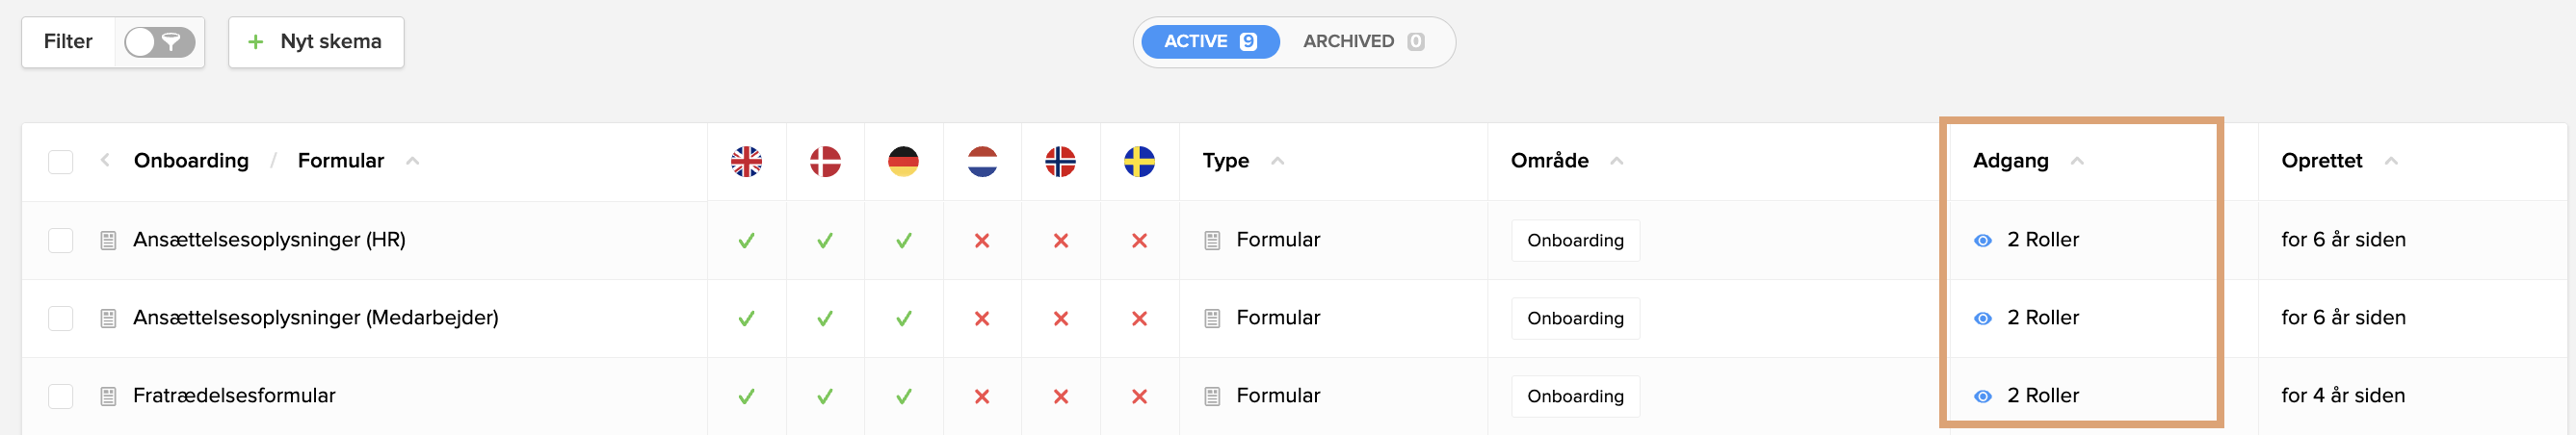Tick checkbox for Ansættelsesoplysninger (Medarbejder) row
2576x435 pixels.
61,318
